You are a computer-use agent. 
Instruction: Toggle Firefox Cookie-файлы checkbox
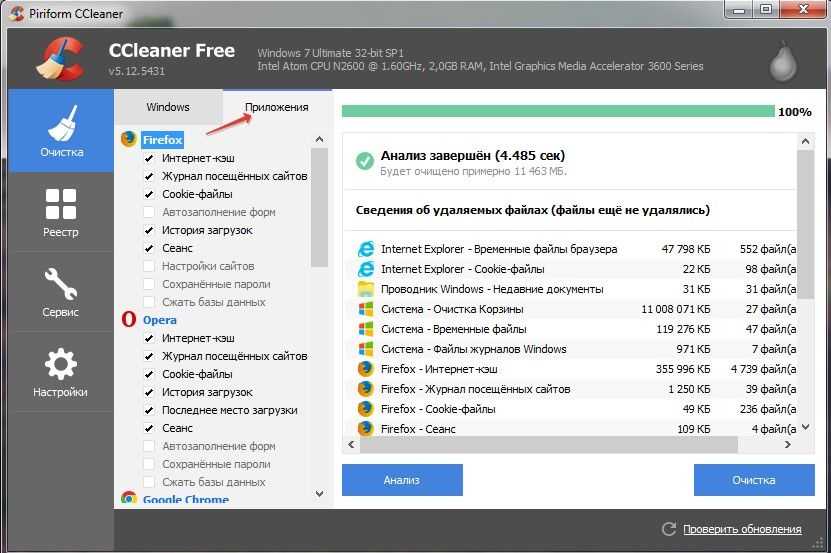pos(149,194)
